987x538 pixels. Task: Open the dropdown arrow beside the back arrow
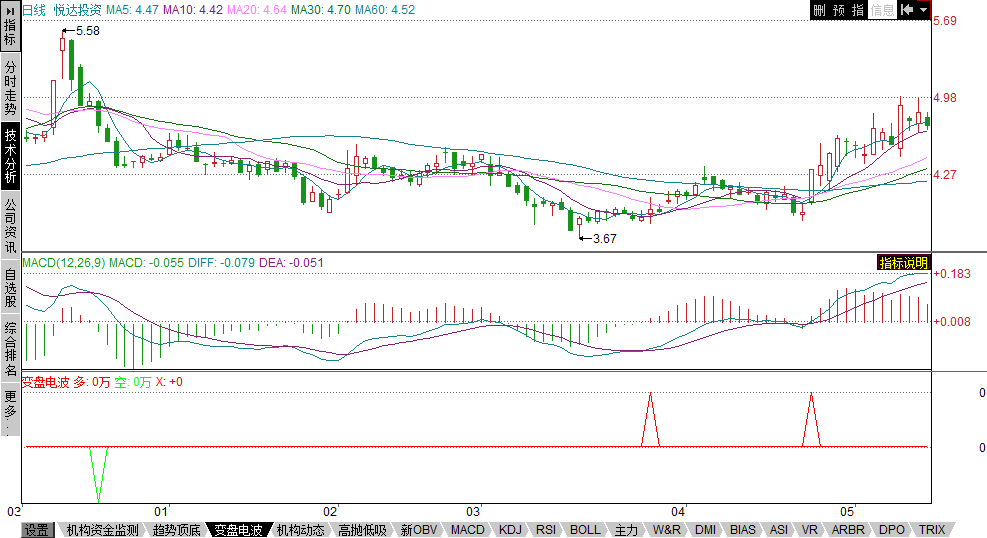pyautogui.click(x=923, y=10)
